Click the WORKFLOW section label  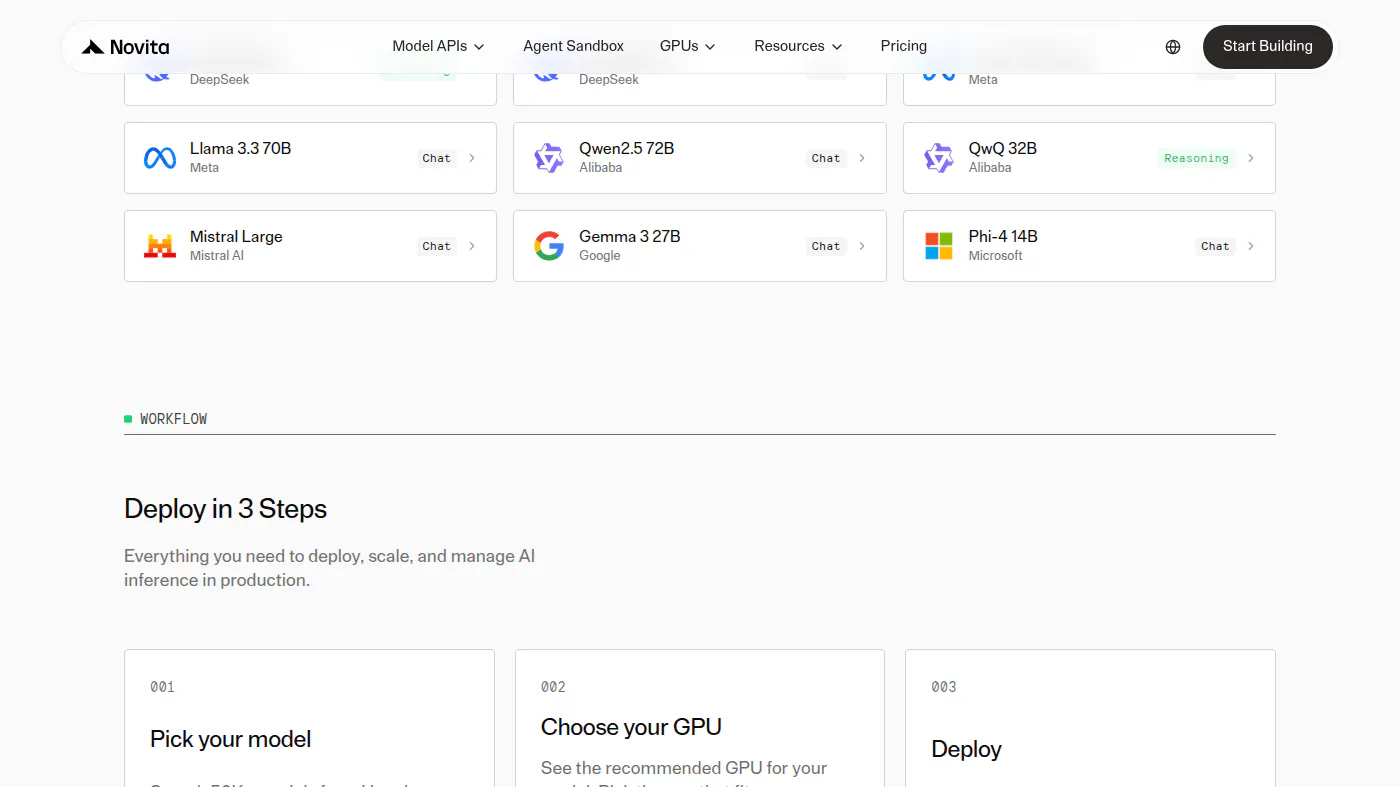(x=173, y=419)
